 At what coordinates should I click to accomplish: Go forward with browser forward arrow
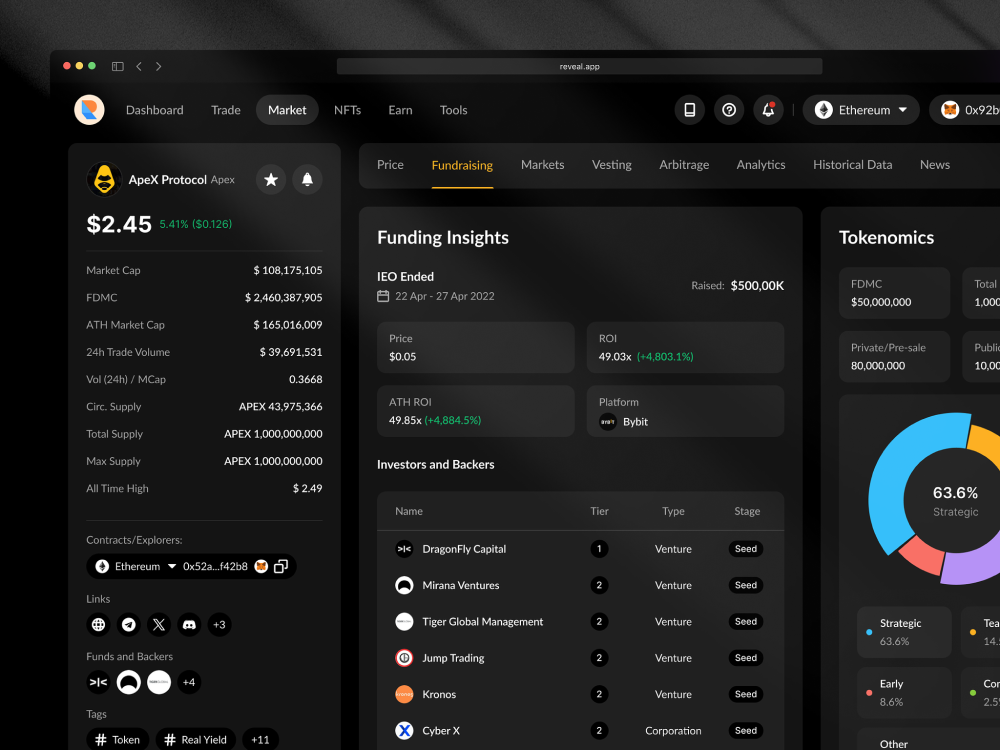pos(158,66)
